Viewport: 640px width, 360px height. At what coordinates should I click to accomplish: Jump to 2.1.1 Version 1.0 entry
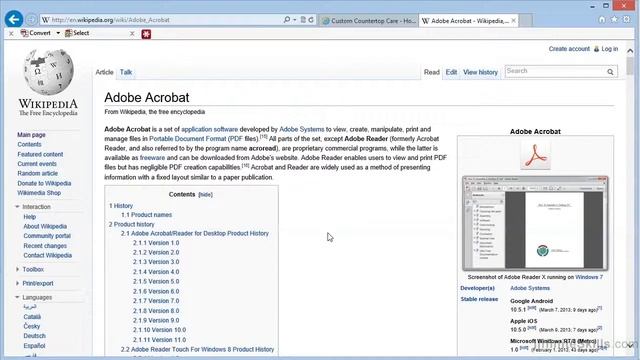pos(156,243)
